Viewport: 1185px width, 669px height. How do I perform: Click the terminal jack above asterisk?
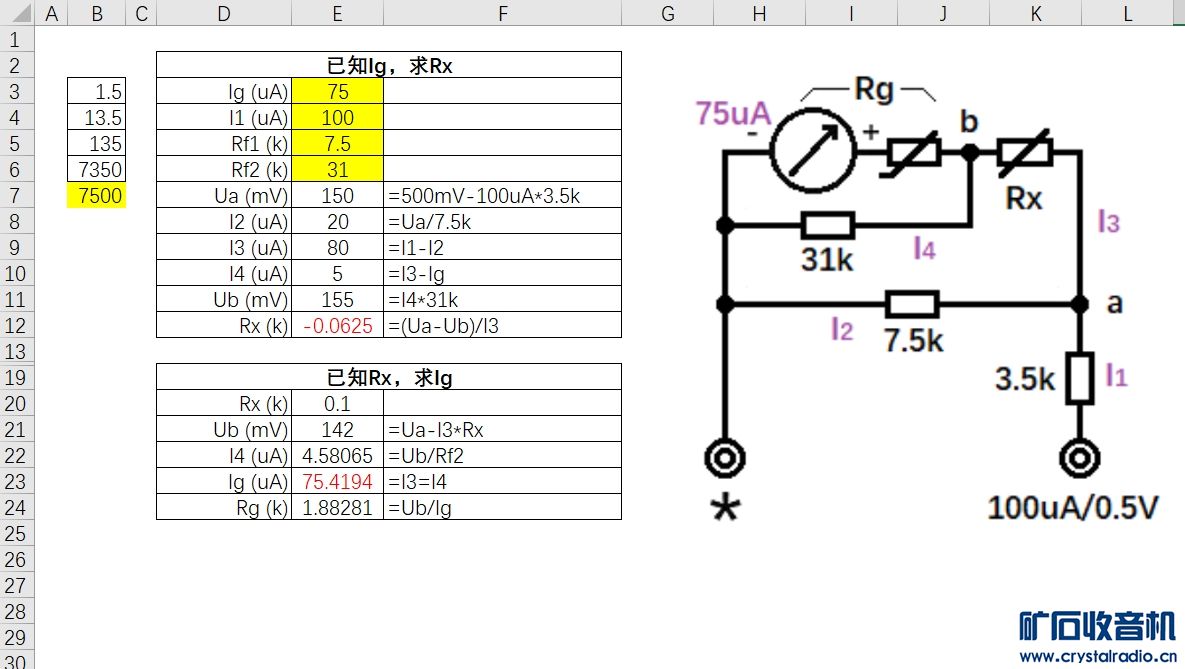[725, 458]
